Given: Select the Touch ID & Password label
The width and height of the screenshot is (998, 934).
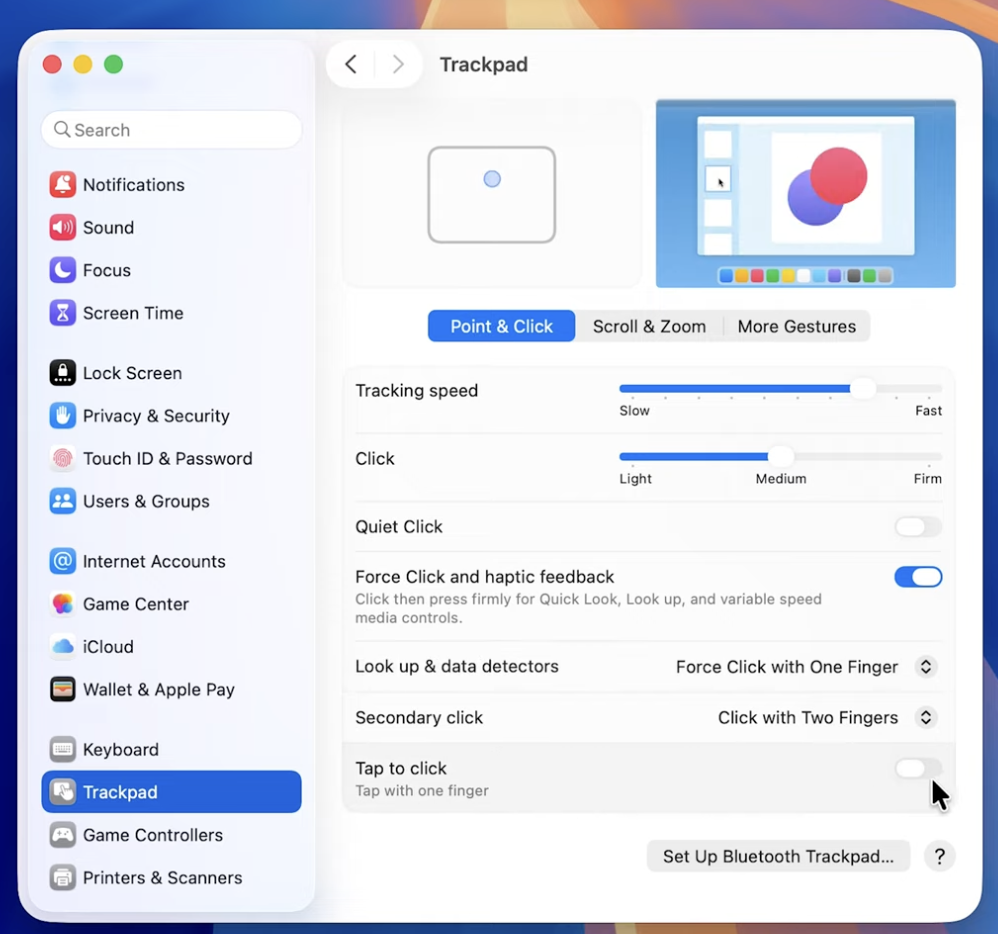Looking at the screenshot, I should click(x=167, y=458).
